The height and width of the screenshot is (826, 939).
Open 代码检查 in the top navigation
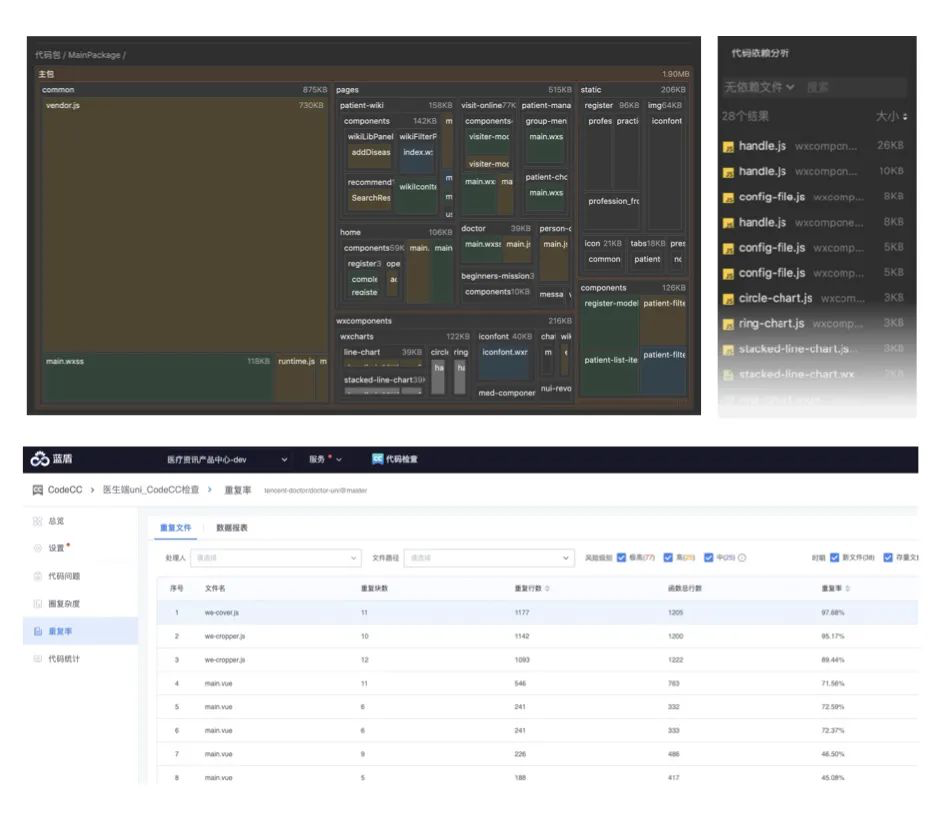tap(395, 459)
